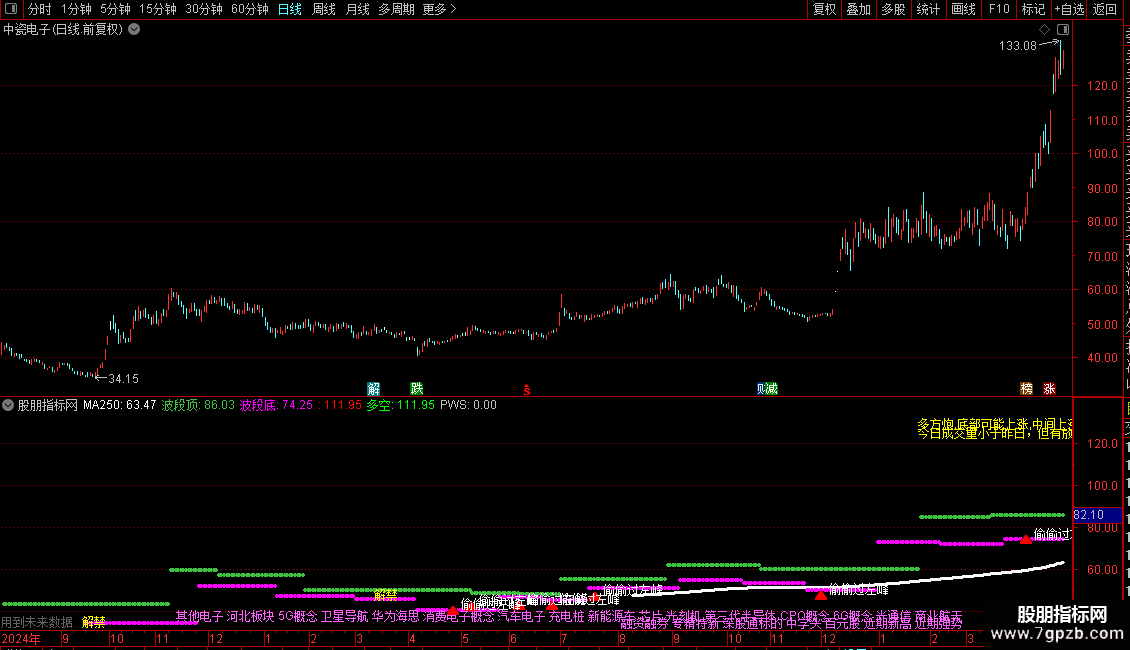The height and width of the screenshot is (650, 1130).
Task: Click the diamond icon above the chart
Action: [1044, 30]
